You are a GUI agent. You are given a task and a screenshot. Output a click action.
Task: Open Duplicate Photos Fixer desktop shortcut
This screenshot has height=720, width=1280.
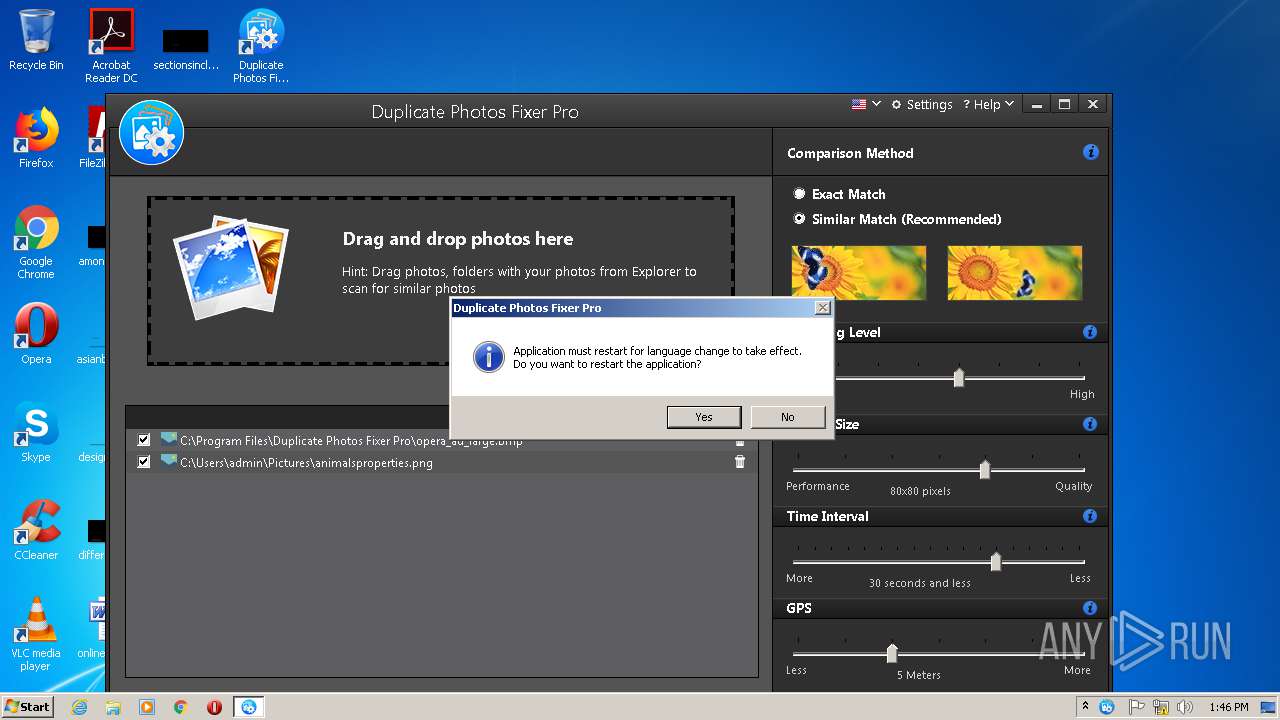(x=261, y=46)
